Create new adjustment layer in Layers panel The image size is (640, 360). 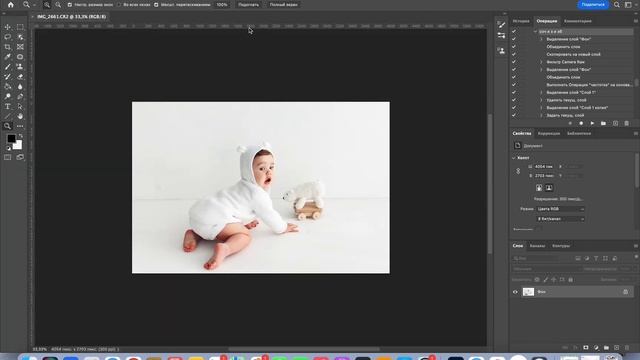tap(596, 347)
